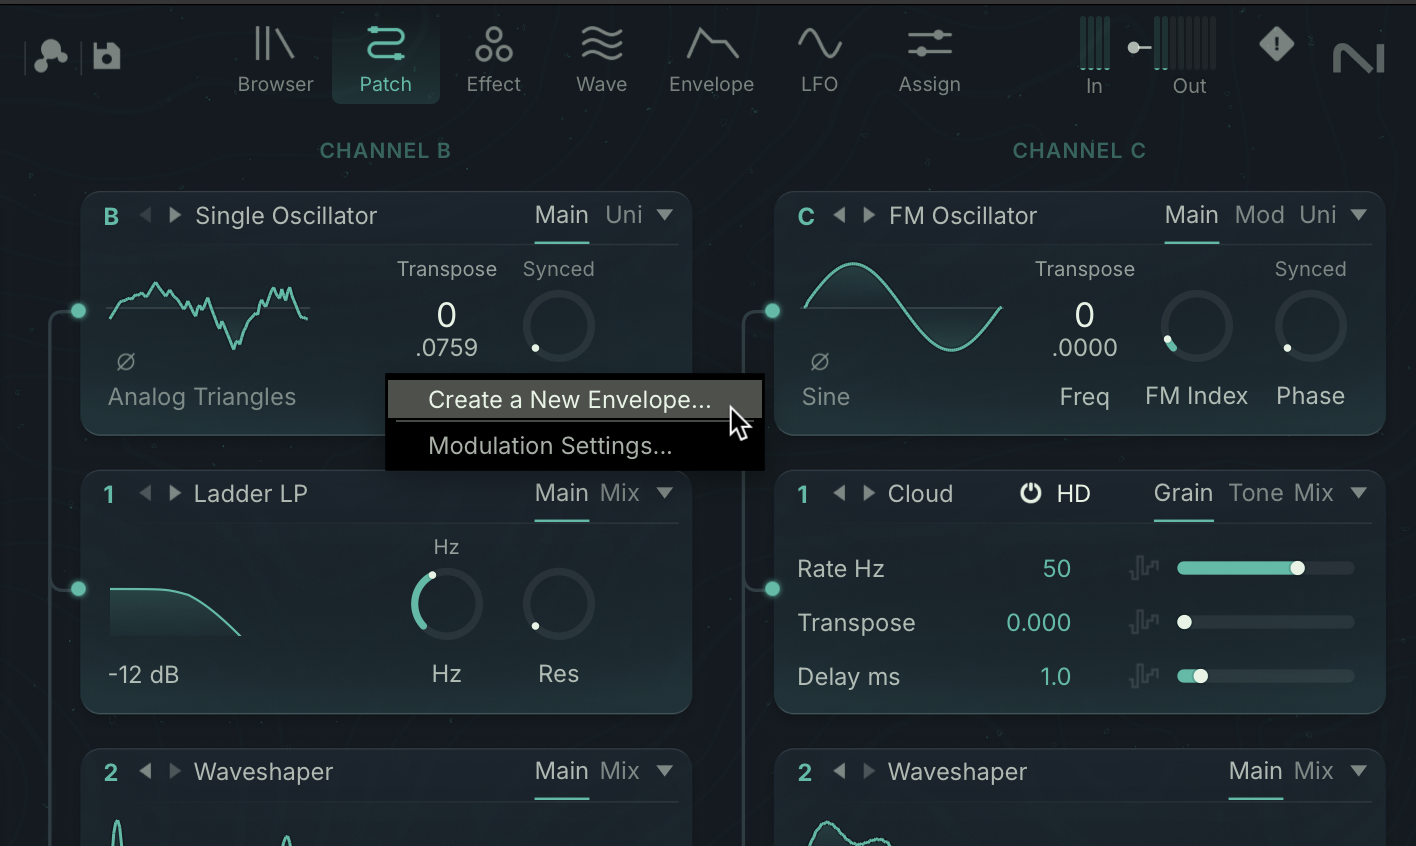
Task: Click the FM Index knob
Action: [x=1196, y=326]
